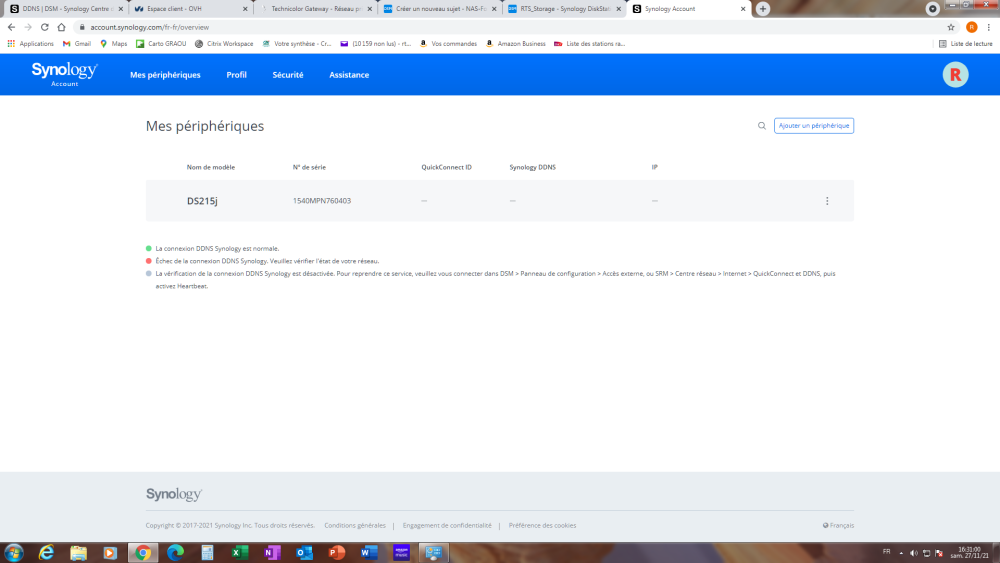This screenshot has height=563, width=1000.
Task: Open the Français language selector
Action: (x=838, y=525)
